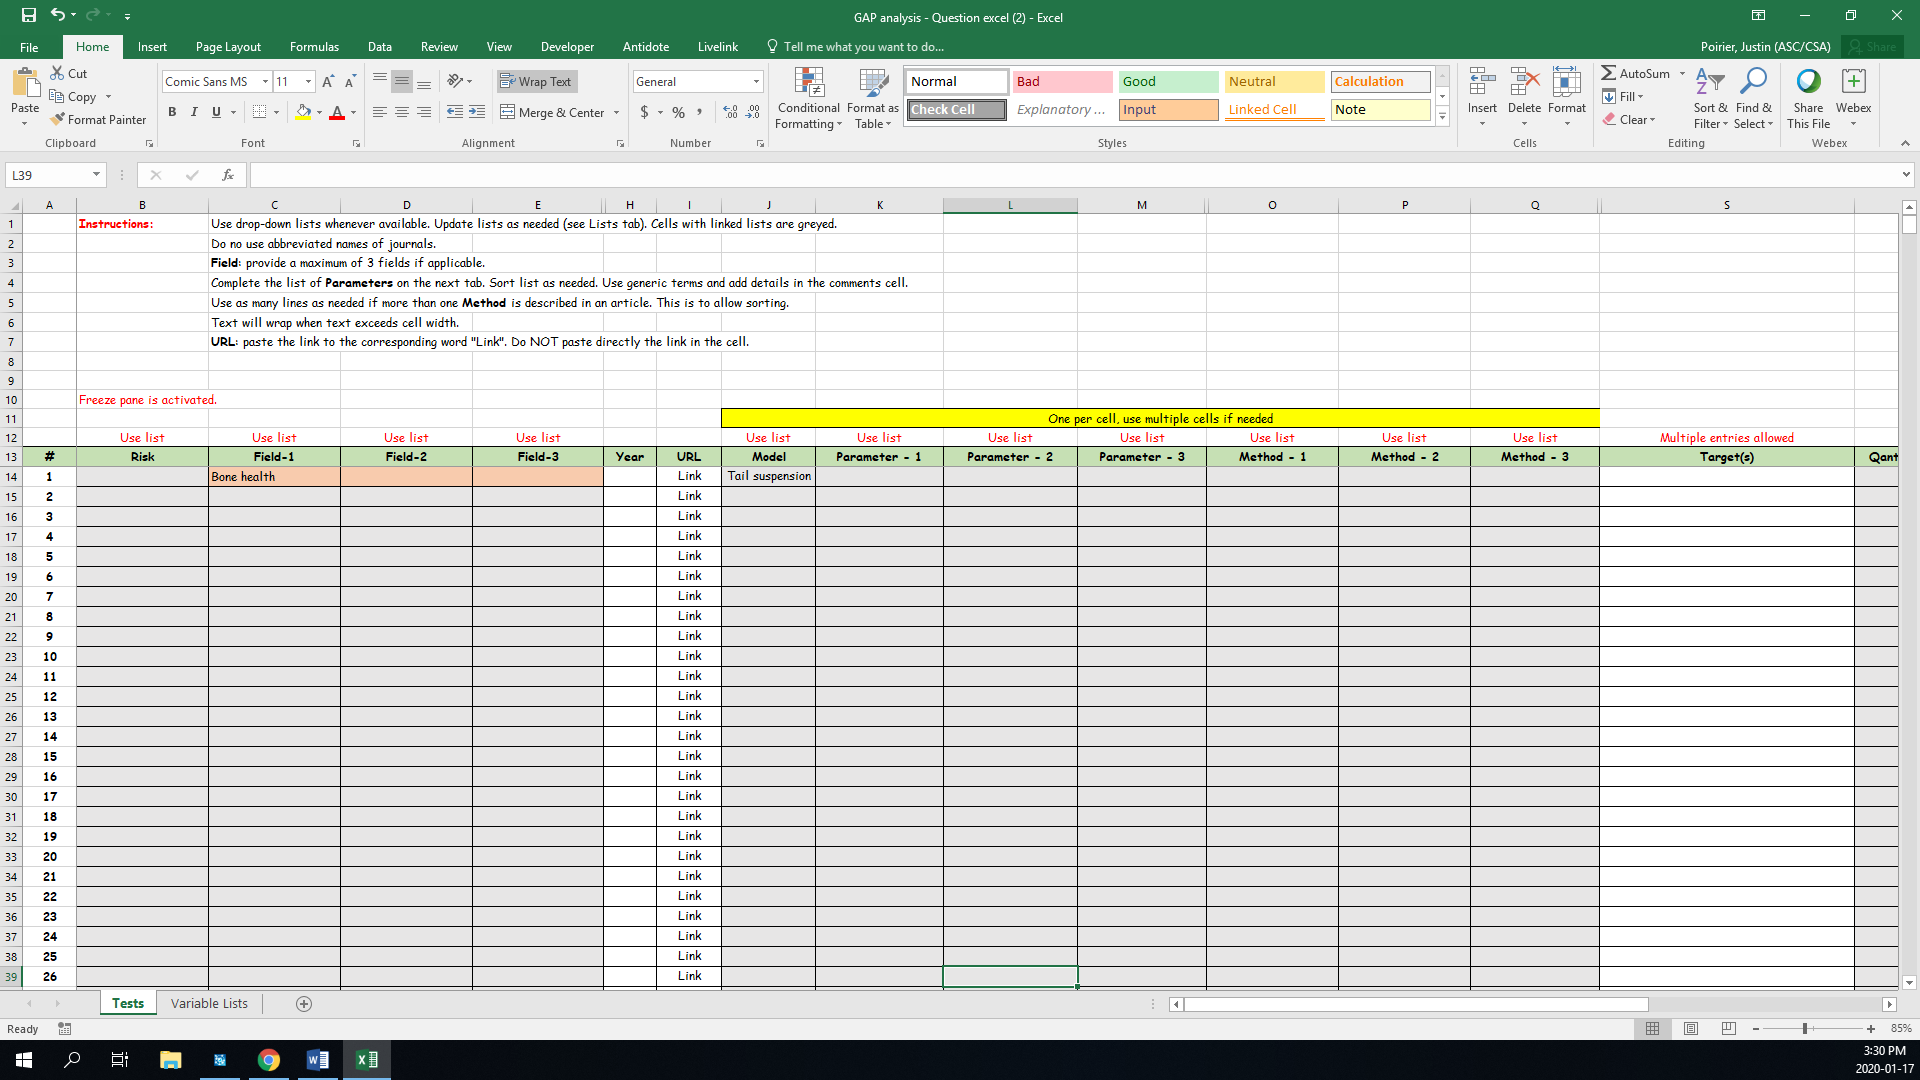Screen dimensions: 1920x1080
Task: Click the AutoSum sigma icon
Action: tap(1608, 73)
